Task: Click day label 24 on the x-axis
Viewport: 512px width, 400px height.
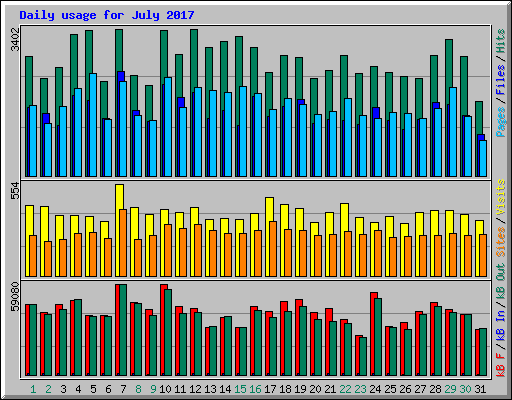Action: point(375,389)
